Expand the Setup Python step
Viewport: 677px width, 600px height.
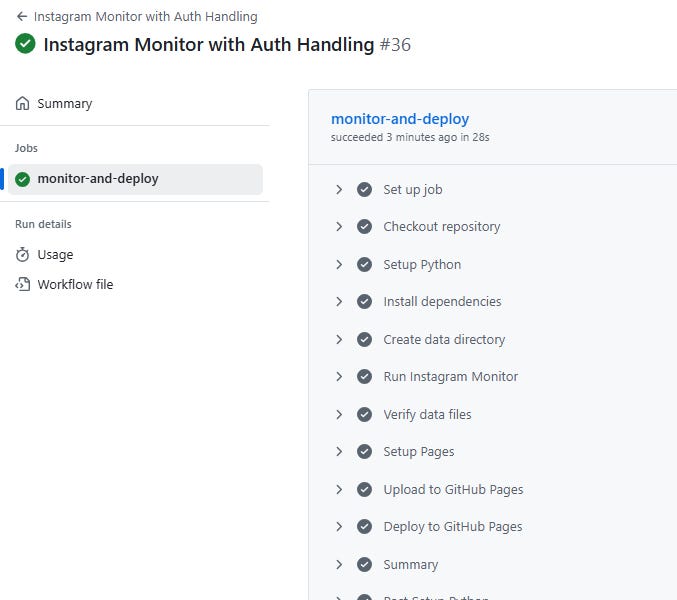(x=339, y=265)
